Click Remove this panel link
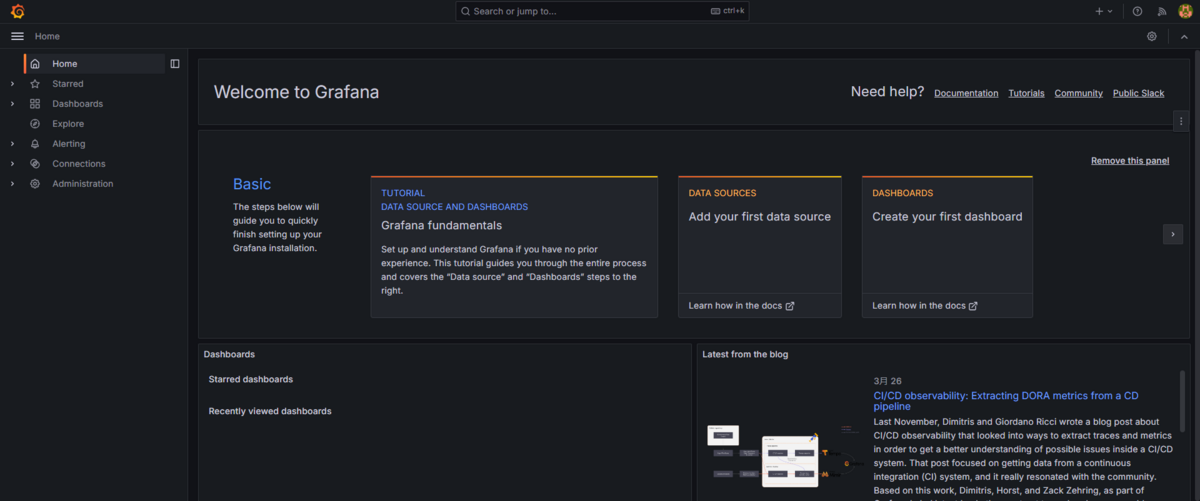Image resolution: width=1200 pixels, height=501 pixels. 1130,161
